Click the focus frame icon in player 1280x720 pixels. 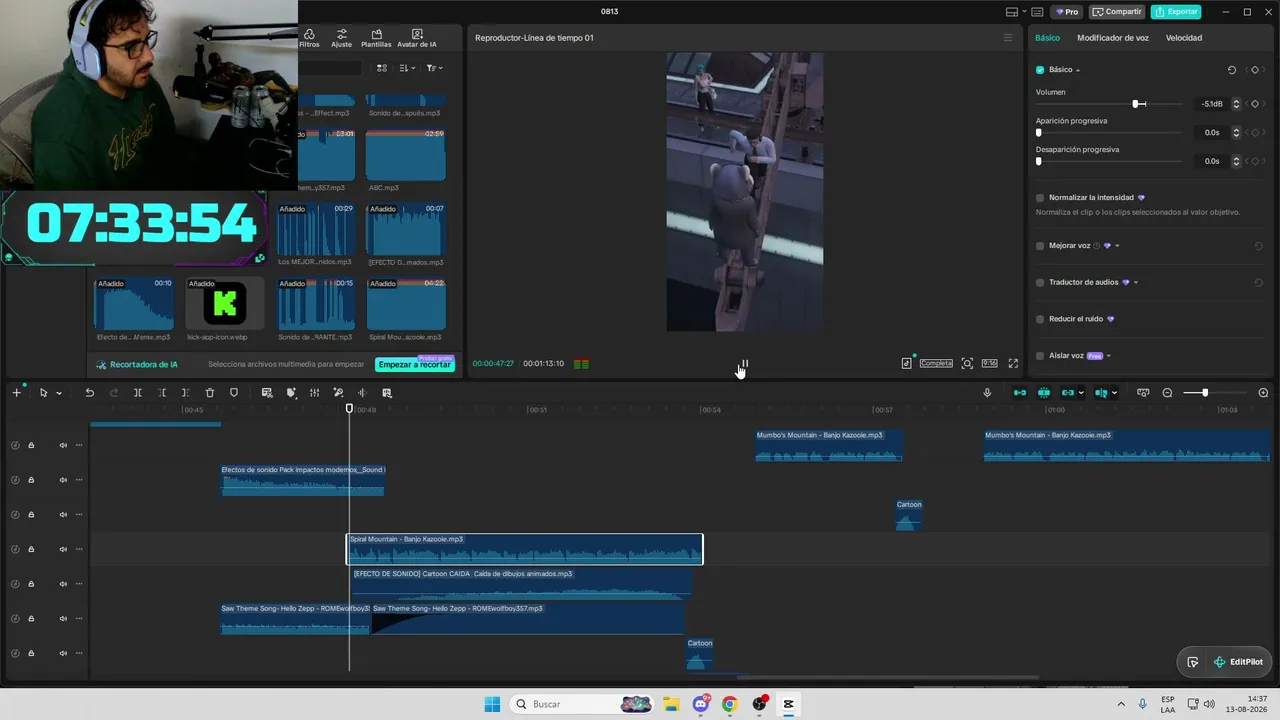(967, 364)
